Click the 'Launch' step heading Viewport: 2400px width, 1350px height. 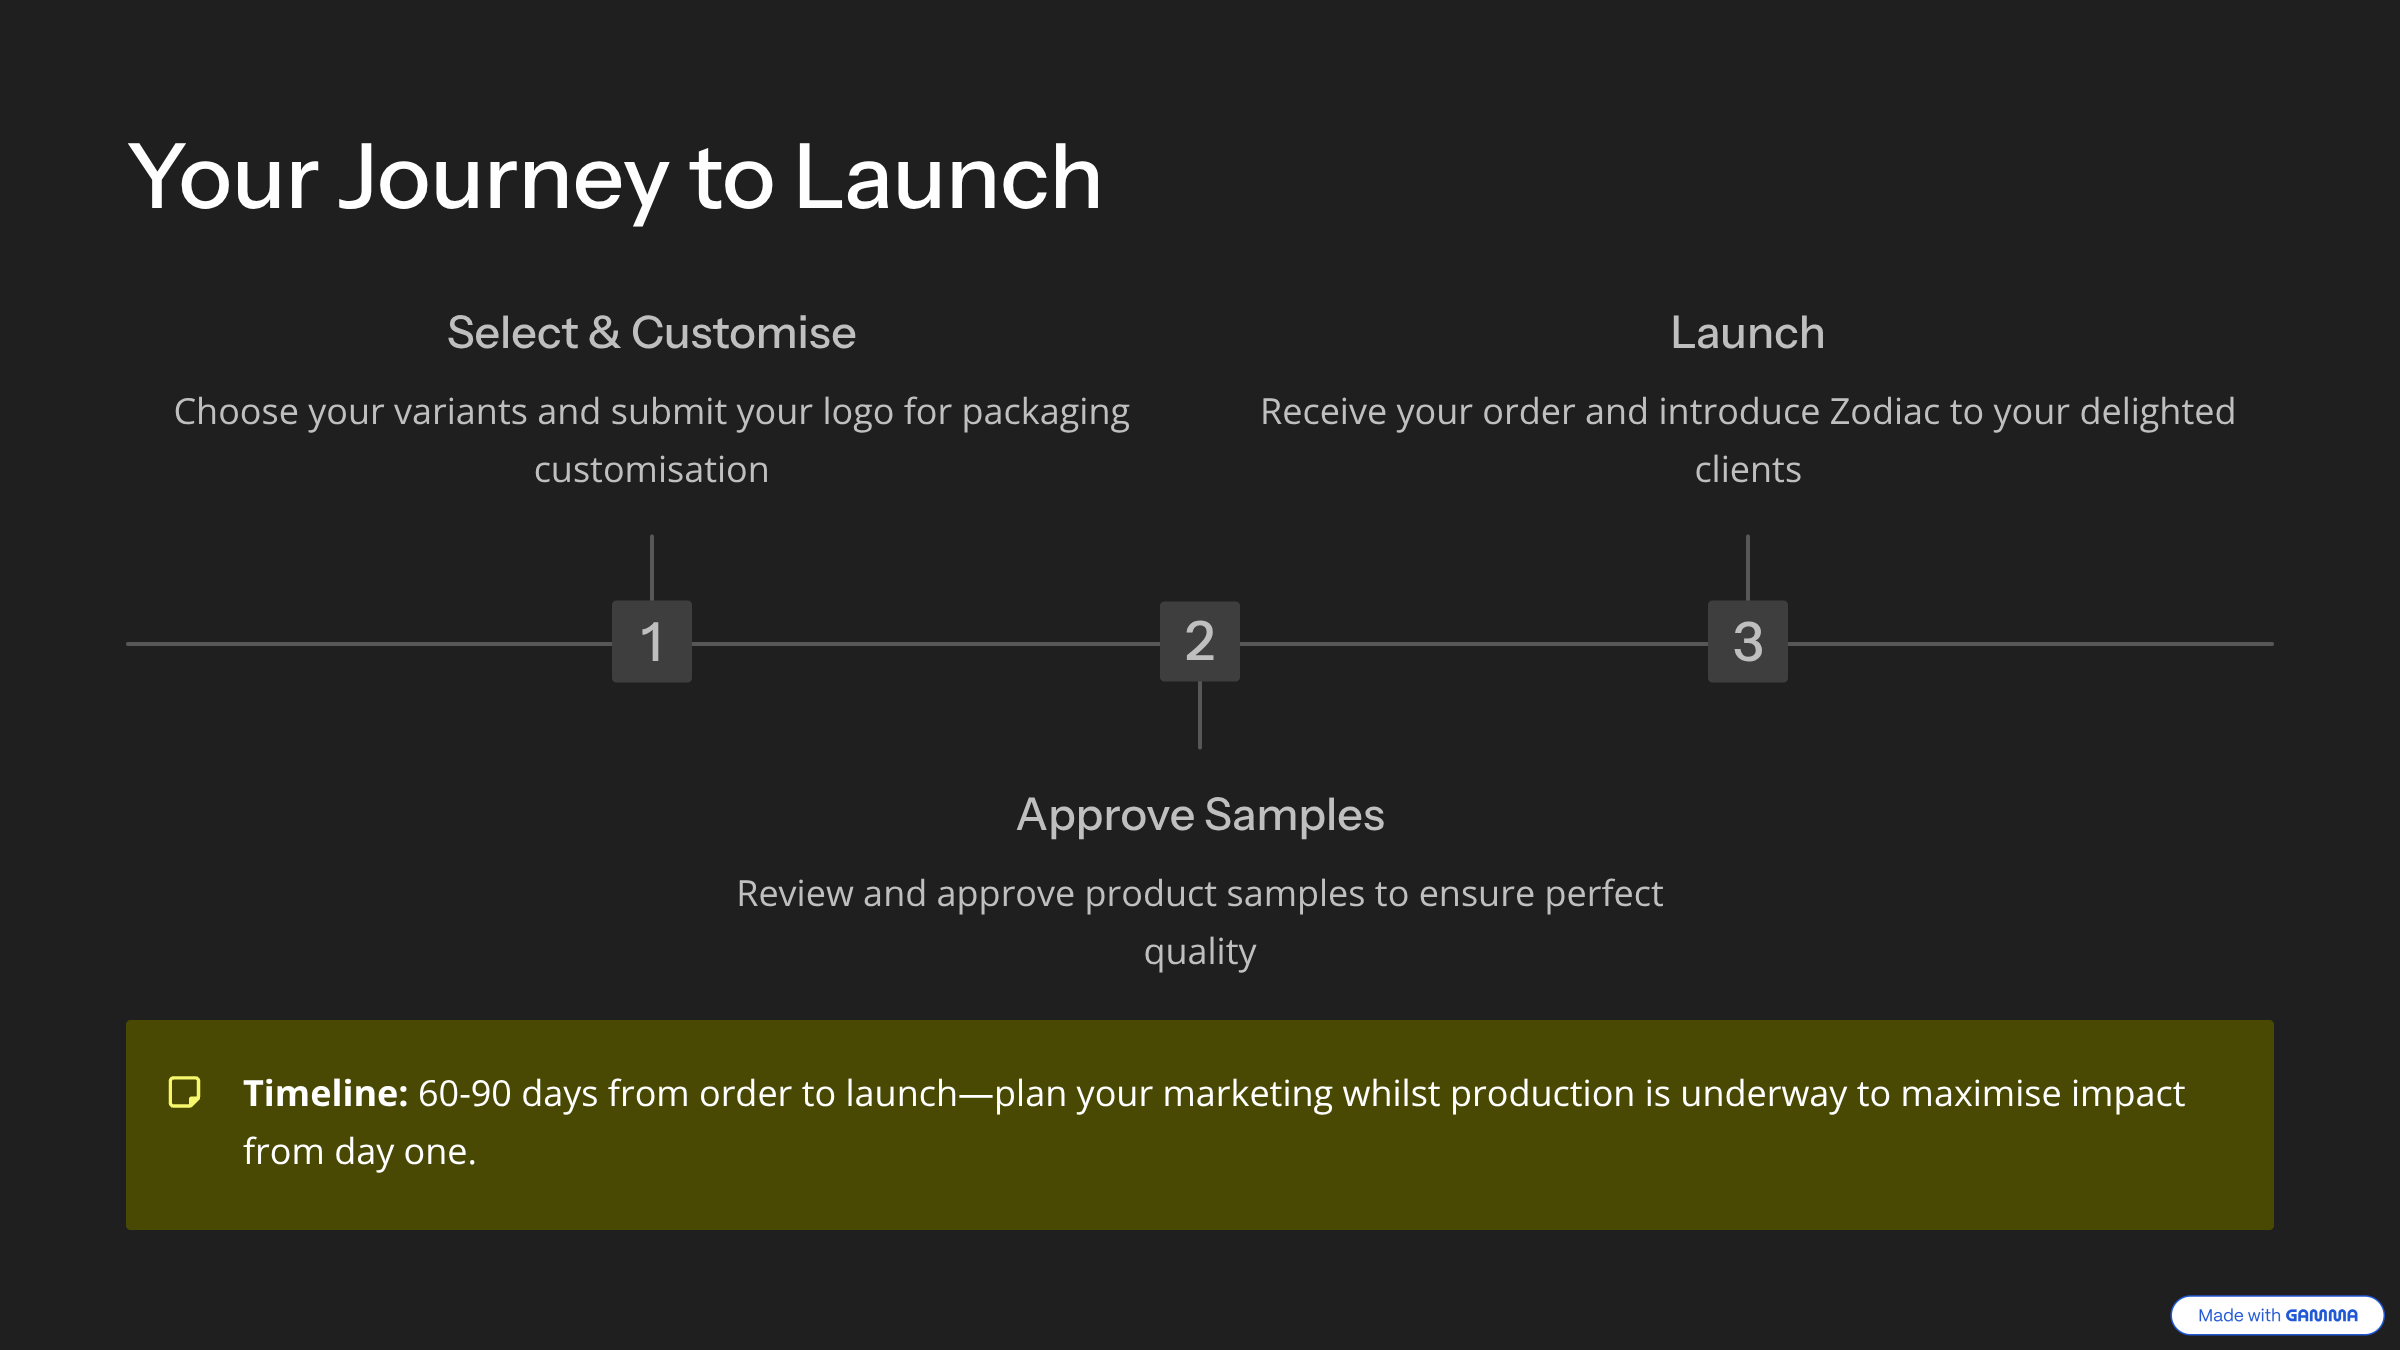pos(1747,333)
